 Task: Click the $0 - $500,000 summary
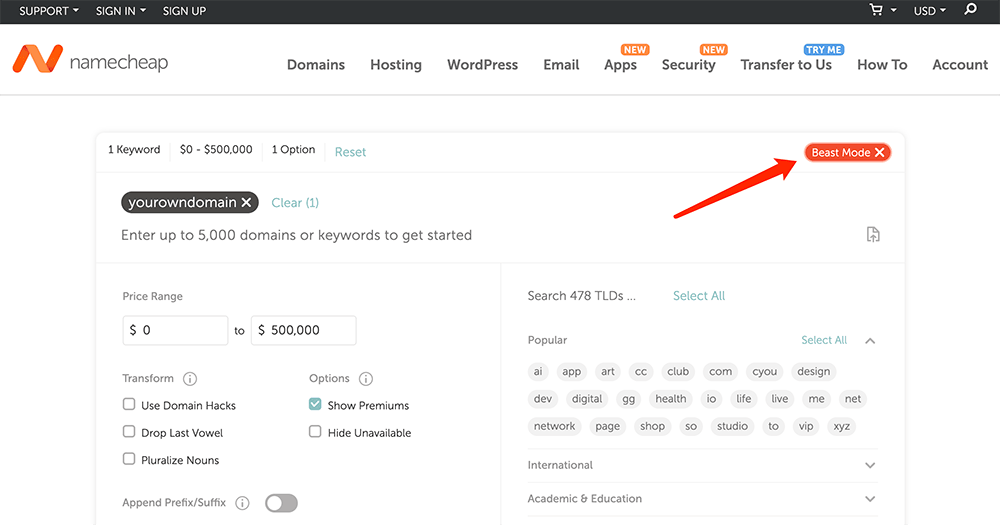pos(216,149)
